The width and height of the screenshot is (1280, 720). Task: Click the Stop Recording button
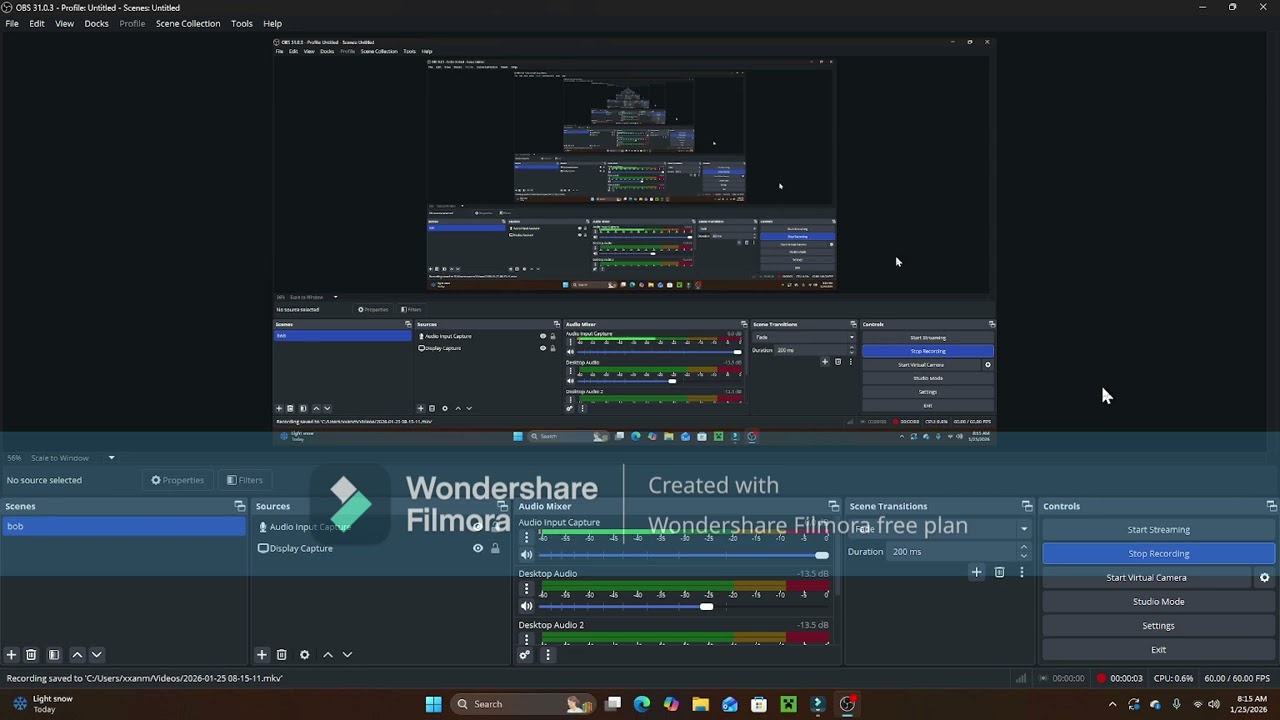1159,554
